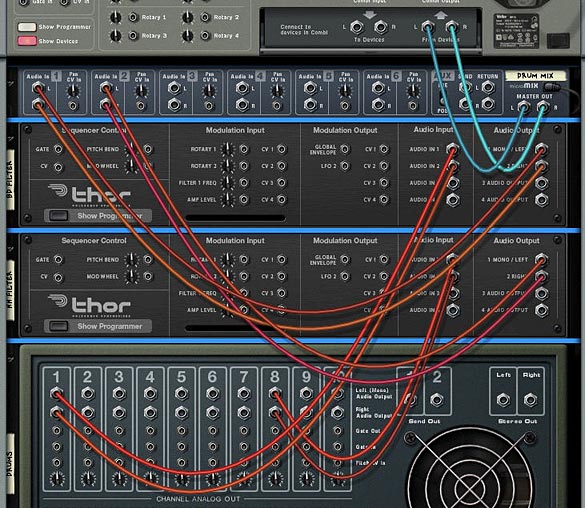Click the HH FILTER tape label

coord(10,290)
